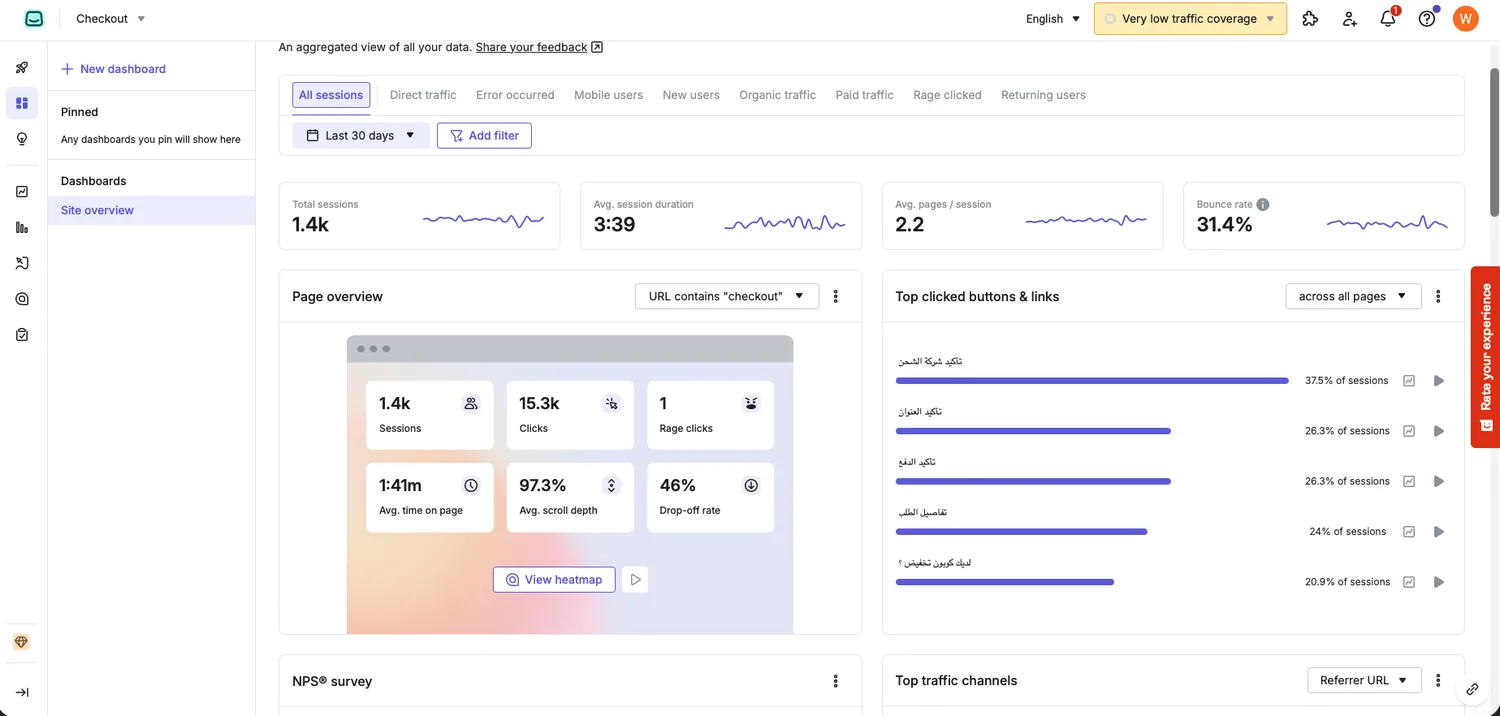The height and width of the screenshot is (716, 1500).
Task: Select the Error occurred segment tab
Action: pos(515,95)
